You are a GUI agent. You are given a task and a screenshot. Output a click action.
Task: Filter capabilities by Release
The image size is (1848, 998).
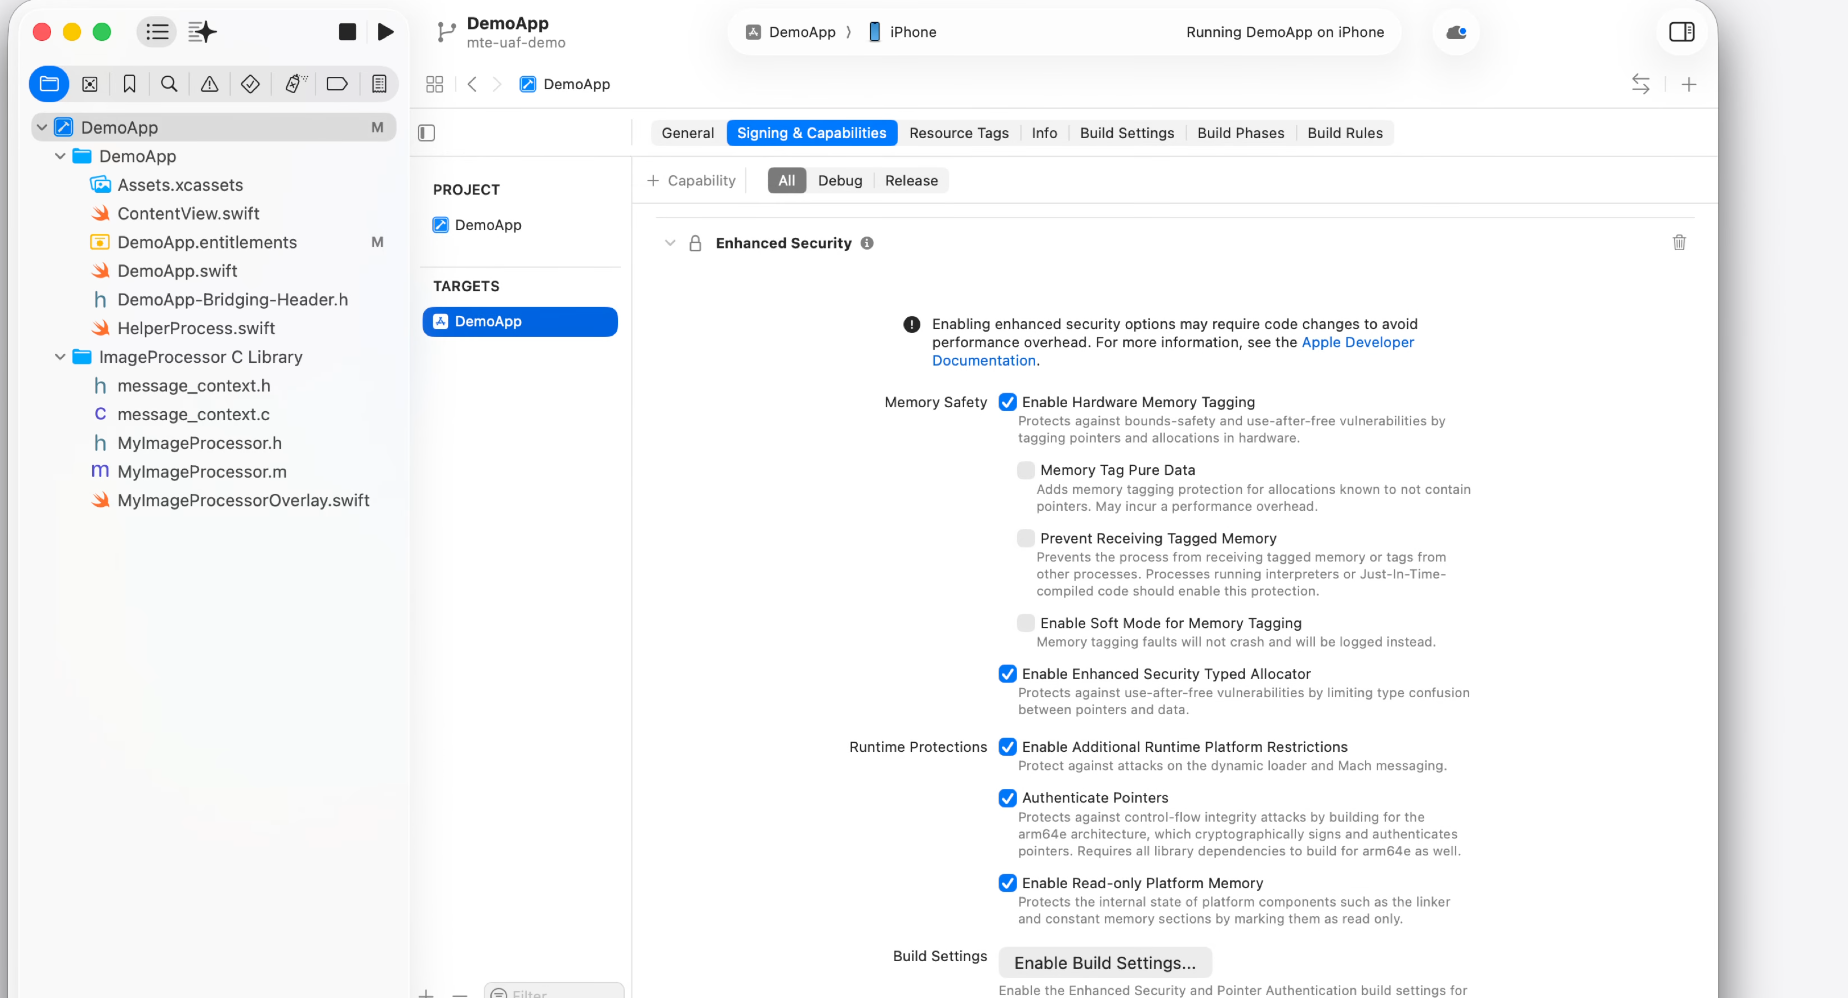point(911,181)
